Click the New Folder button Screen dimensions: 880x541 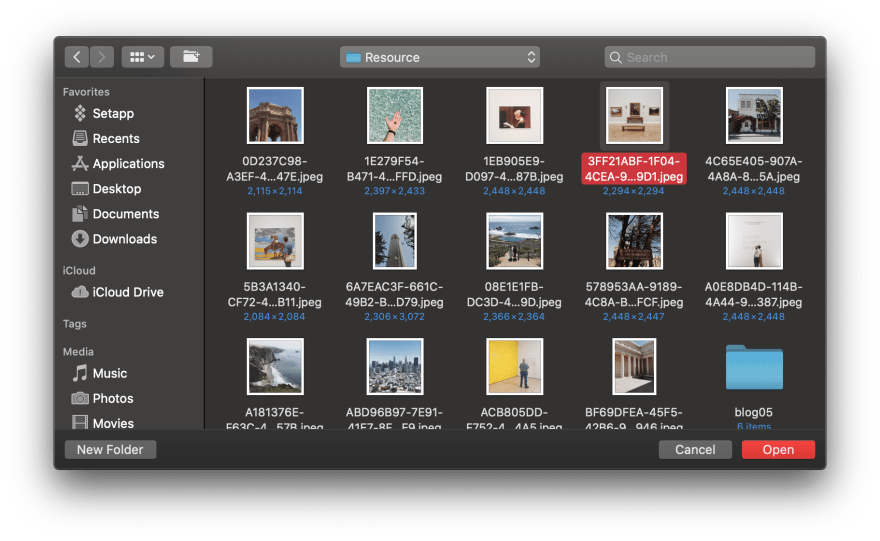click(x=111, y=450)
